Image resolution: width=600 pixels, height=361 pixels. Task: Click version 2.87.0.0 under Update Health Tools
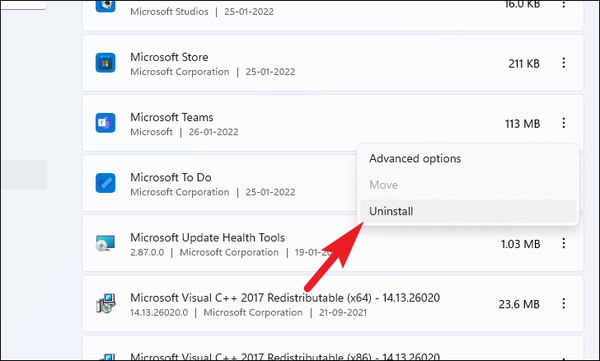[x=147, y=252]
